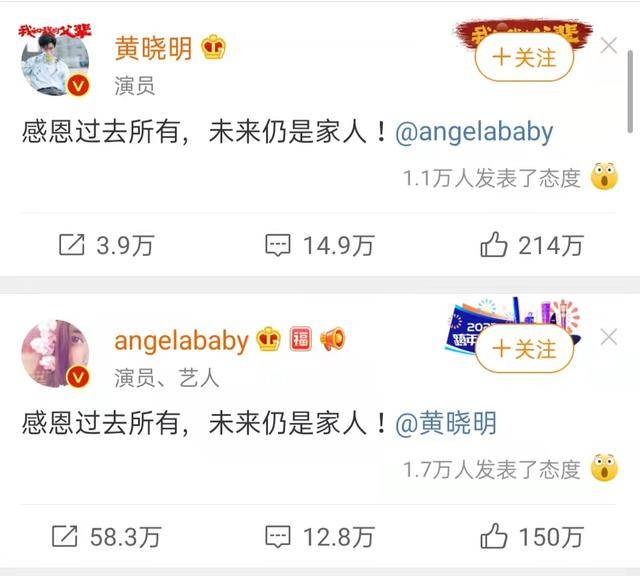
Task: Open 黄晓明's profile avatar
Action: (55, 61)
